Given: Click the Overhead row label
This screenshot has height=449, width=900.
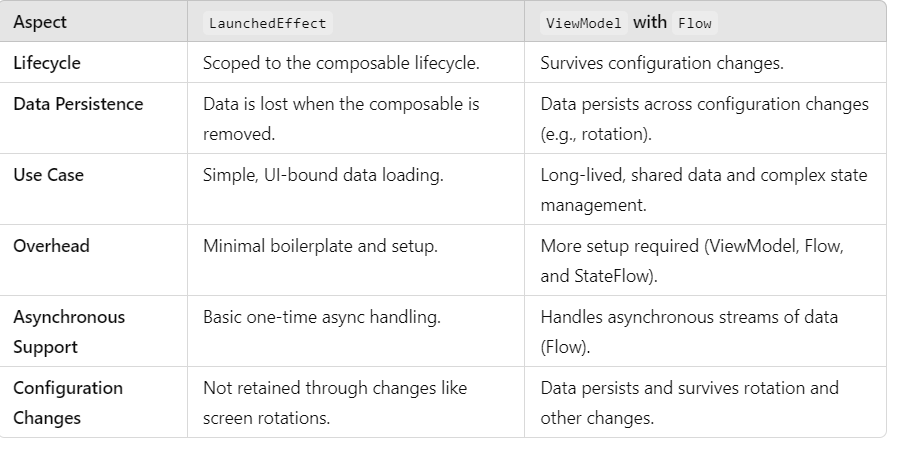Looking at the screenshot, I should pyautogui.click(x=51, y=246).
